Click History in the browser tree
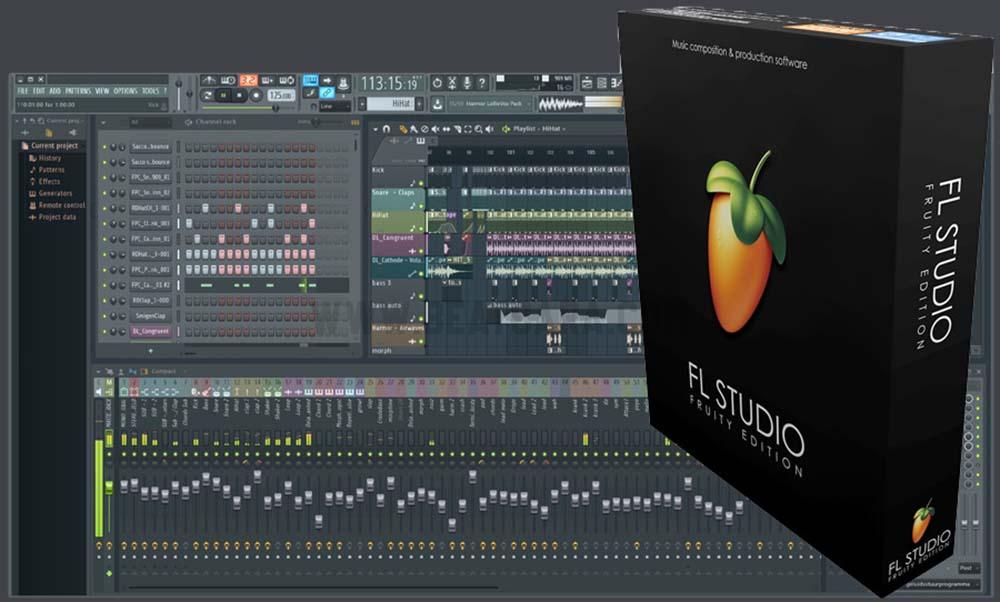1000x602 pixels. coord(50,158)
